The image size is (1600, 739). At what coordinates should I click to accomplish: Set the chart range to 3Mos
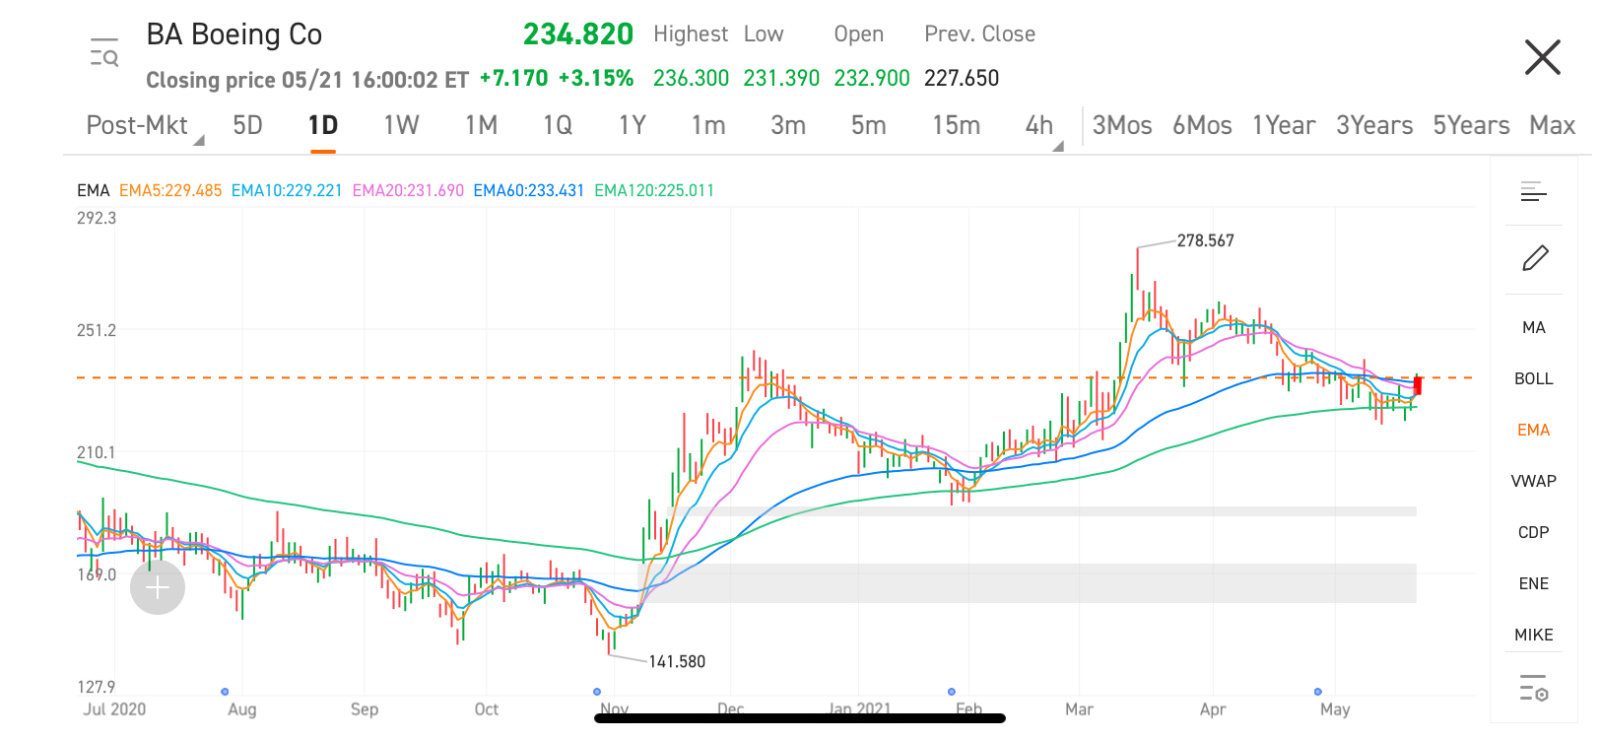click(x=1121, y=125)
